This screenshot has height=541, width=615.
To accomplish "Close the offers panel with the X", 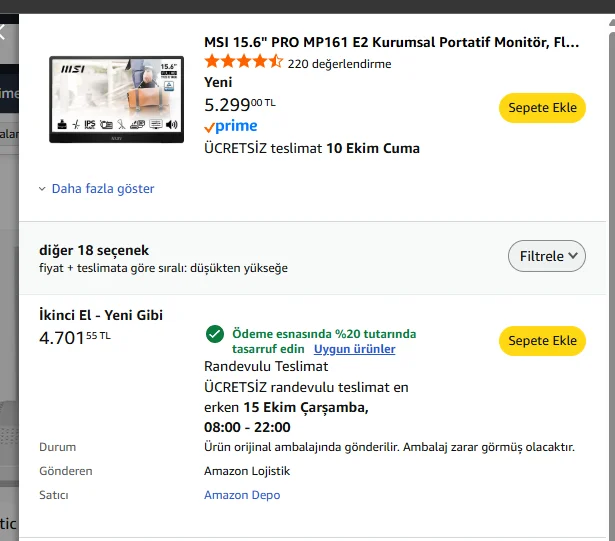I will [x=3, y=31].
